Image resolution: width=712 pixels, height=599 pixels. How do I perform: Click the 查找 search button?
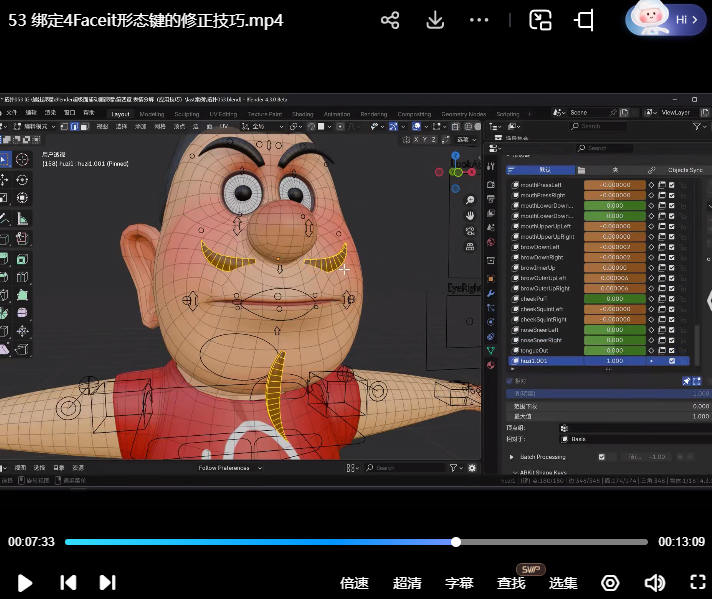coord(511,583)
